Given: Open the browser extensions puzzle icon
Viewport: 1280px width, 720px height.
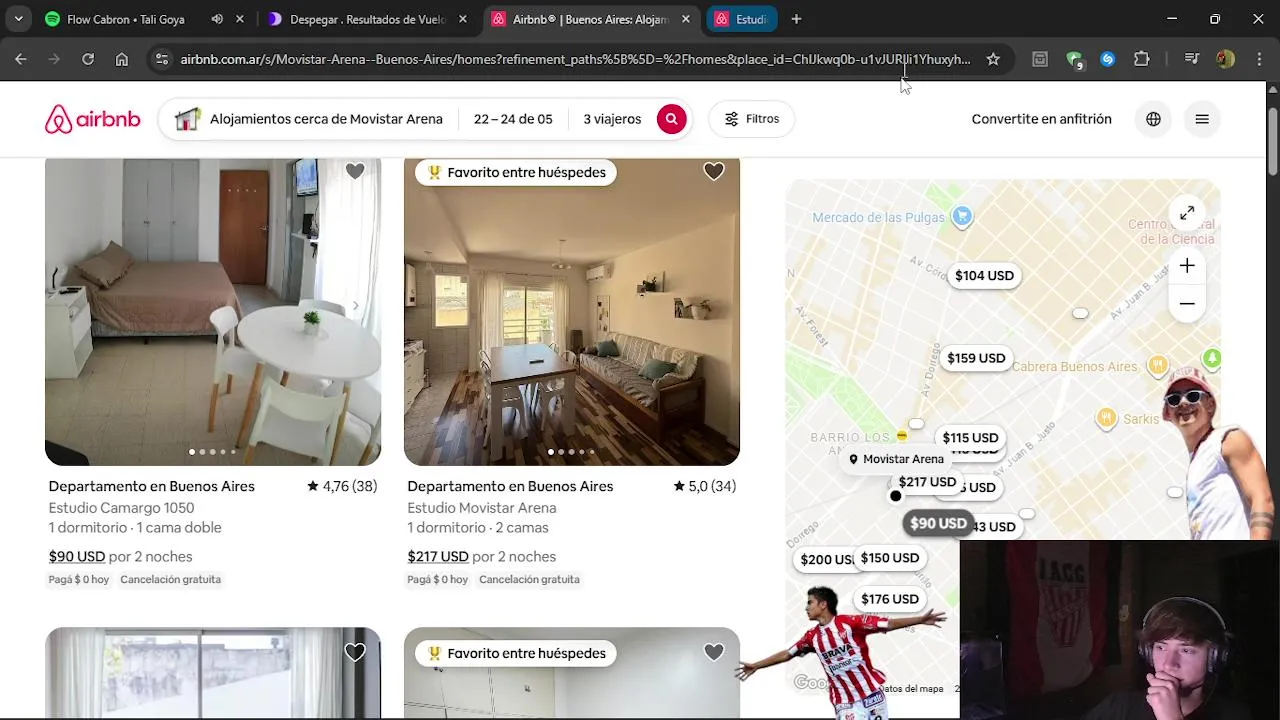Looking at the screenshot, I should [x=1141, y=59].
